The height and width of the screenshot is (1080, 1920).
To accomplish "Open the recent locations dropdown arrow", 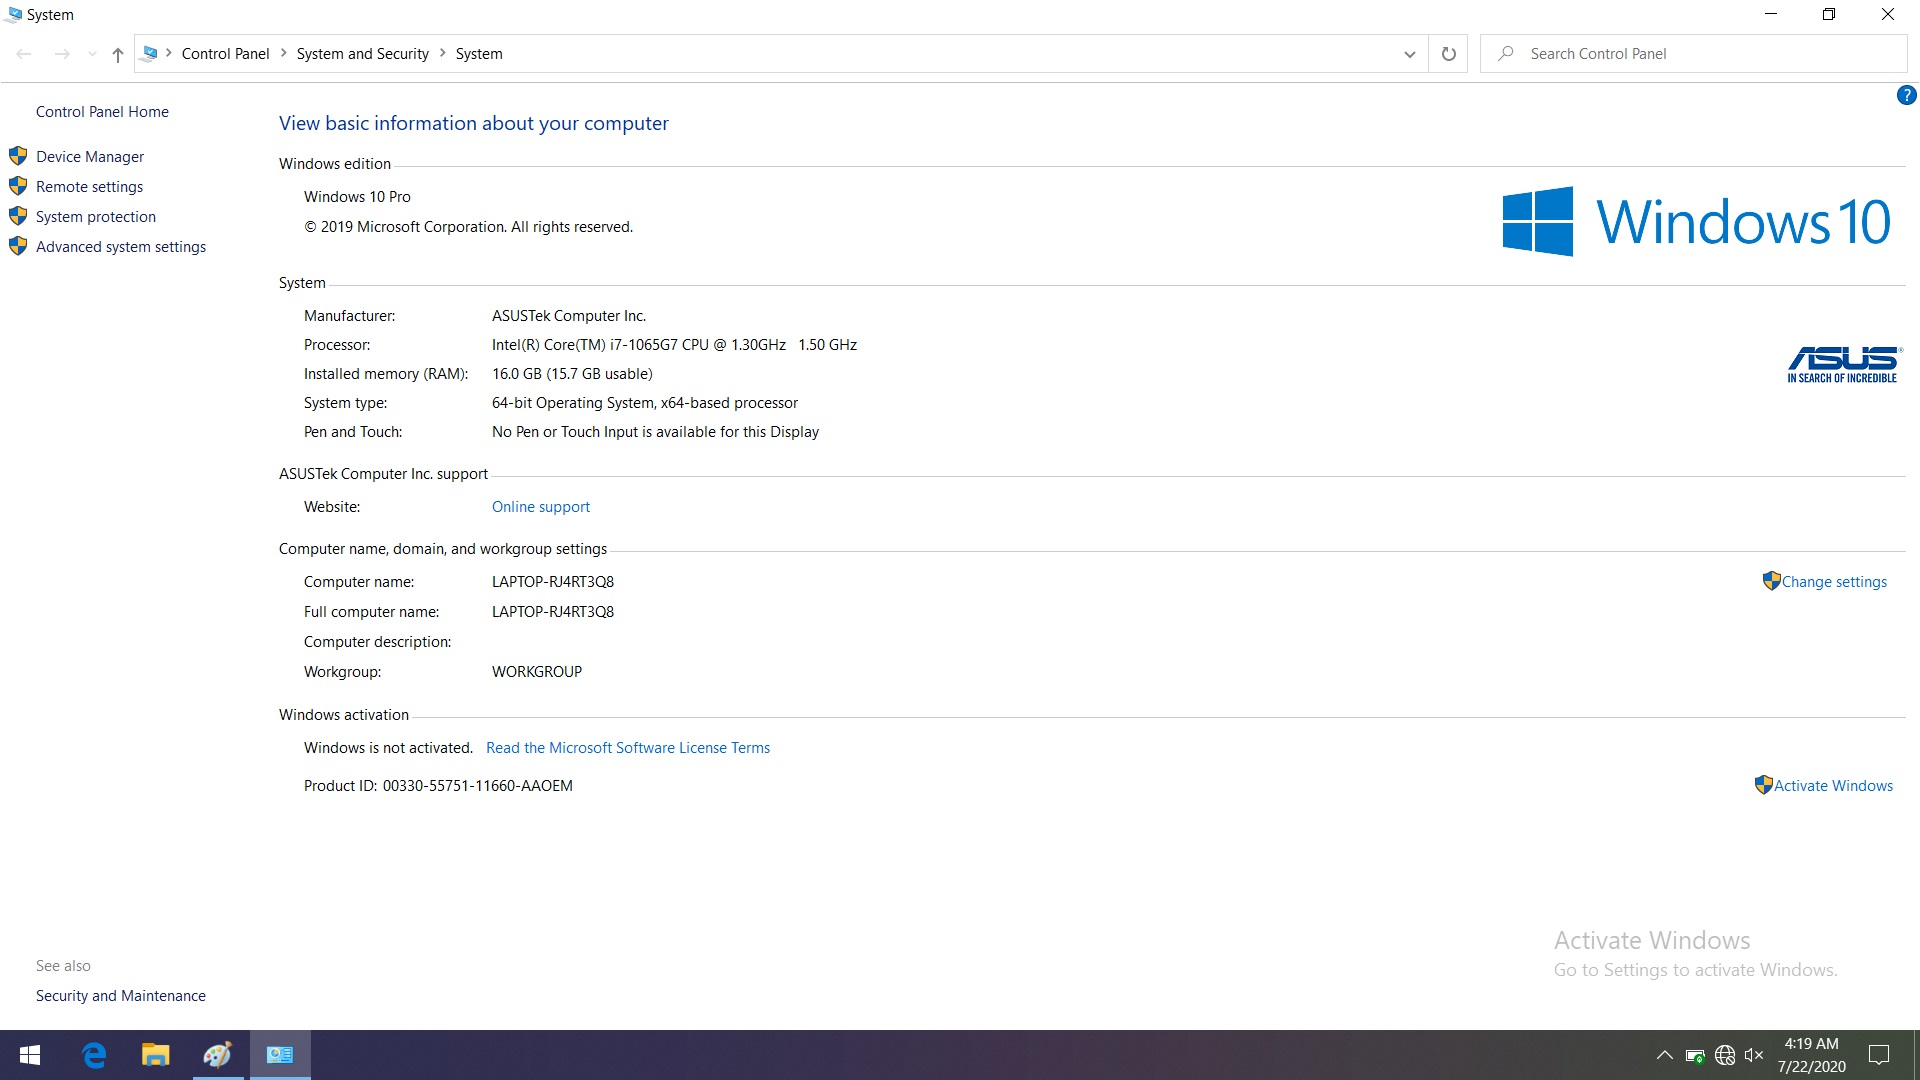I will pyautogui.click(x=92, y=55).
